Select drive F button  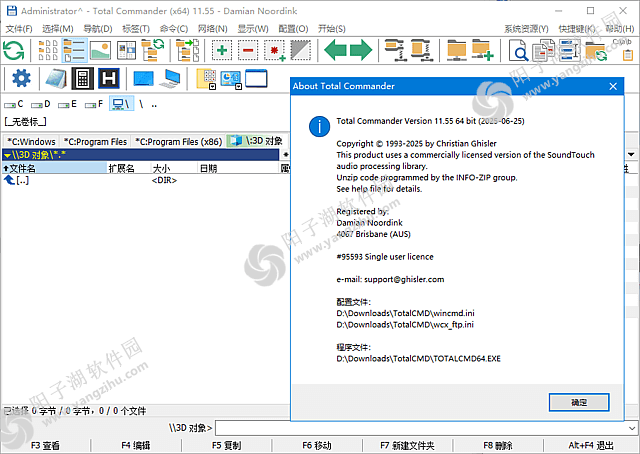click(94, 104)
